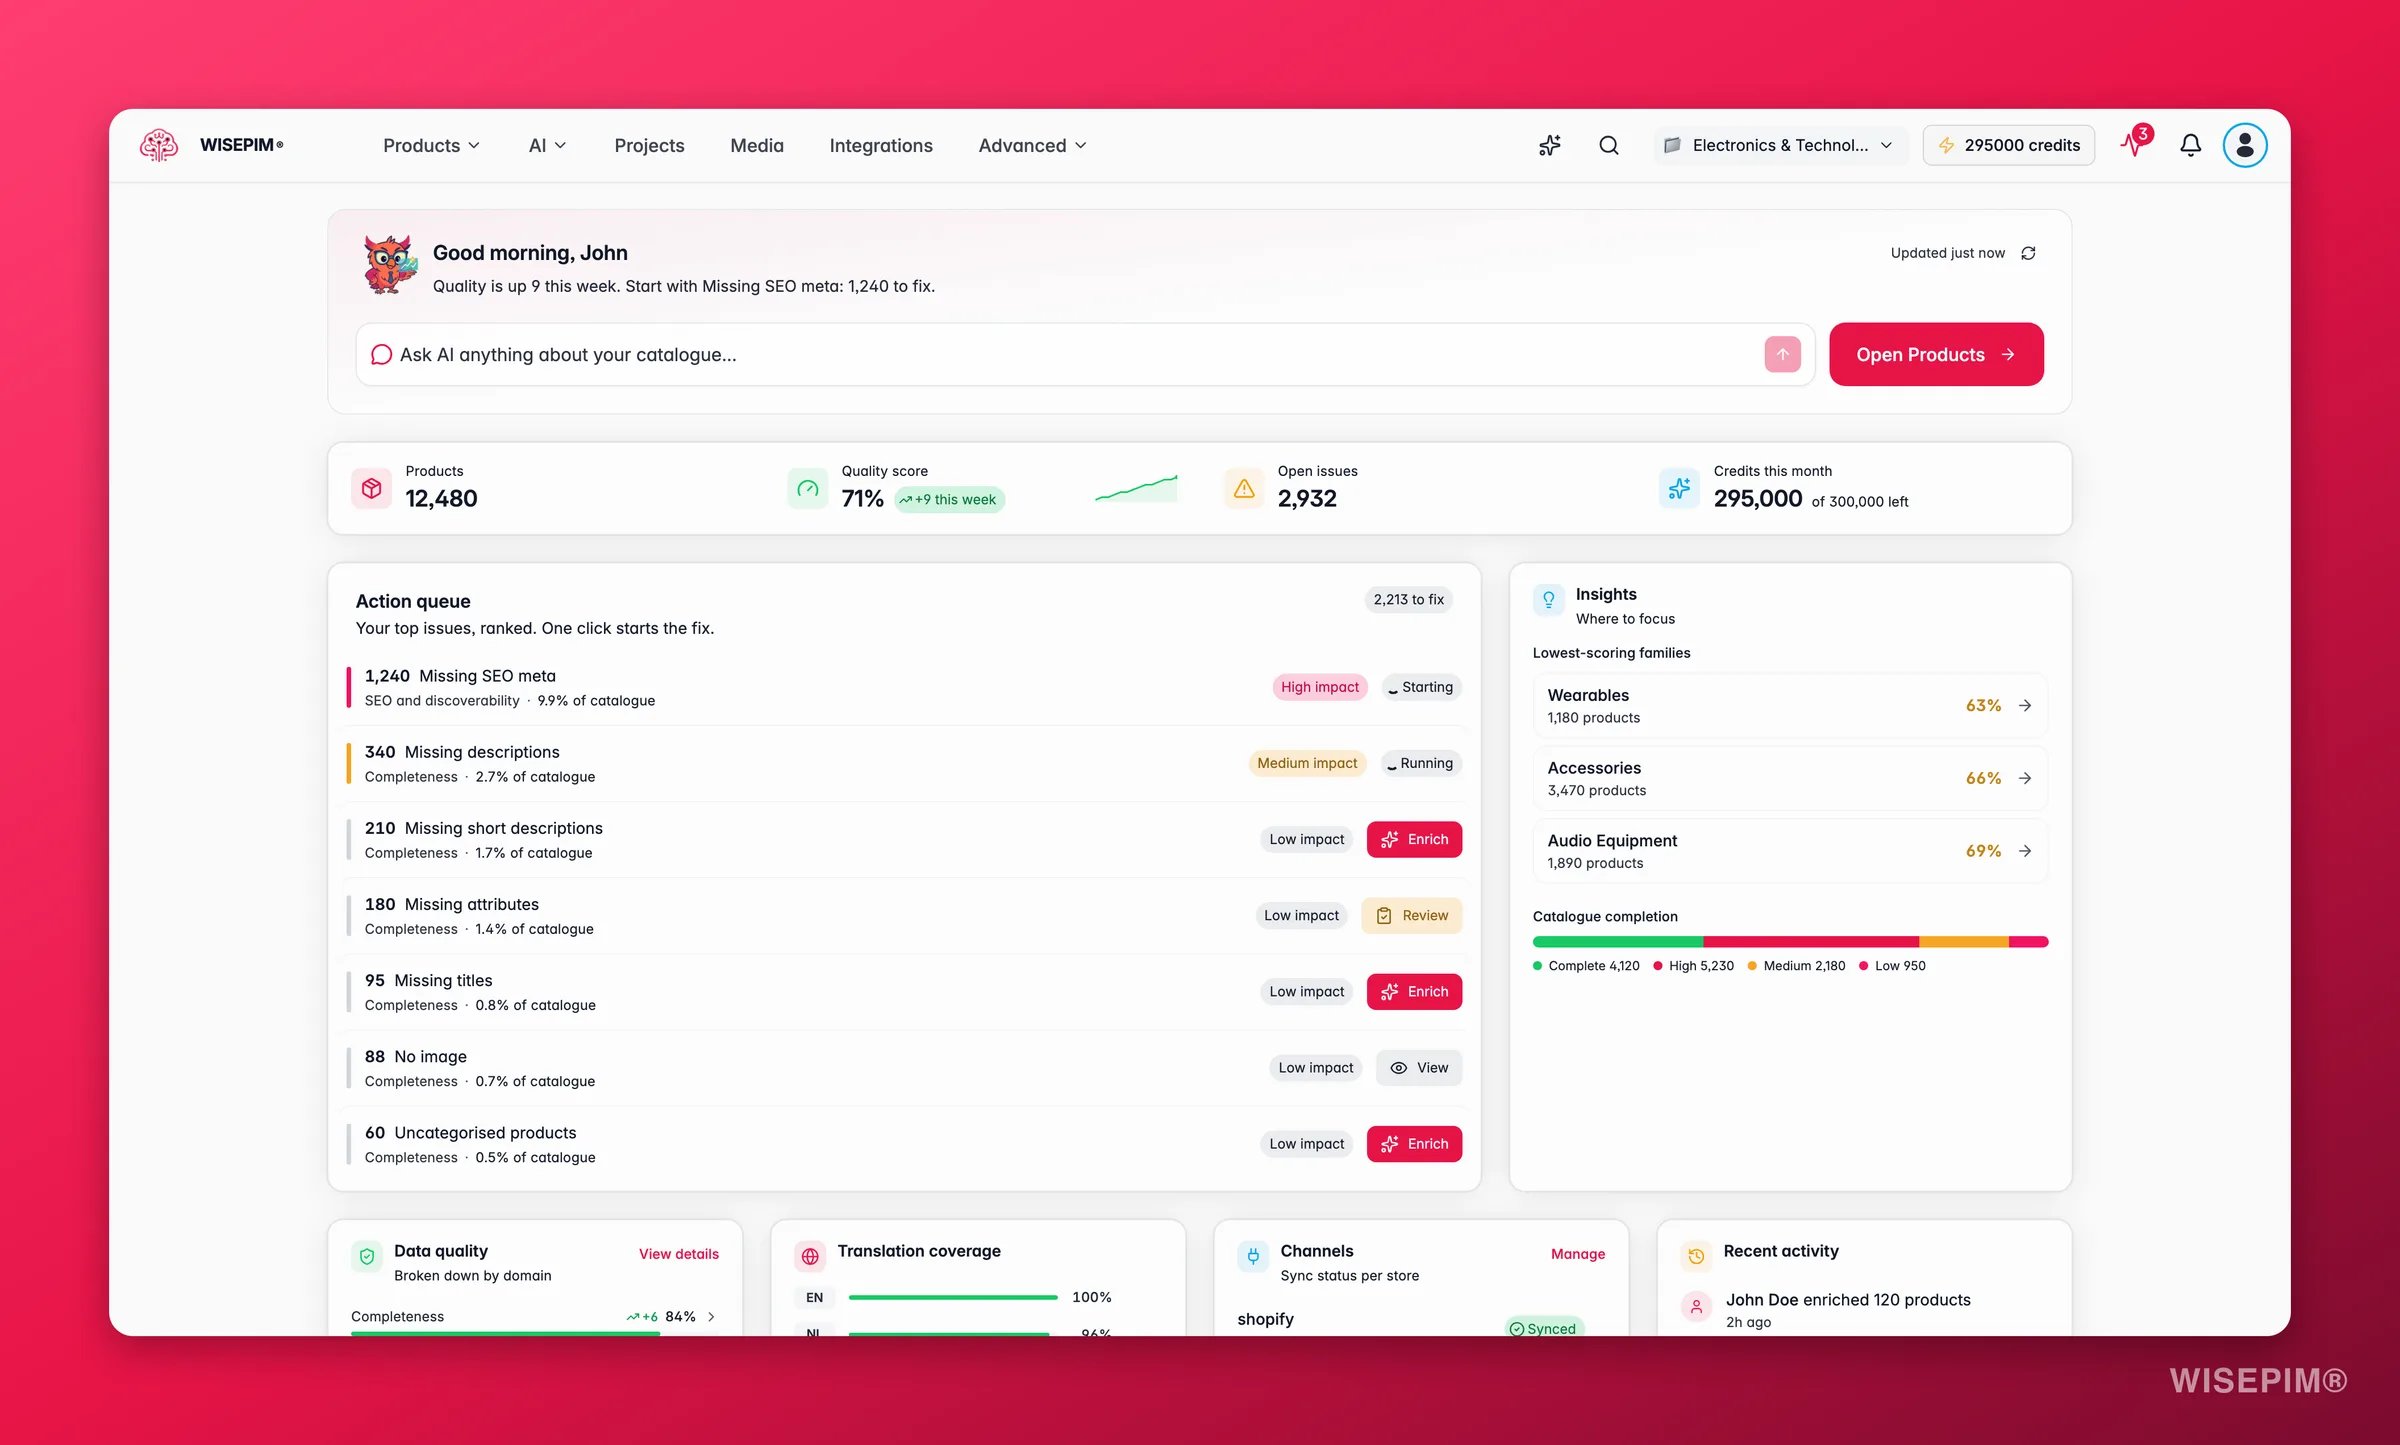The width and height of the screenshot is (2400, 1445).
Task: Click John Doe activity user icon
Action: click(1696, 1307)
